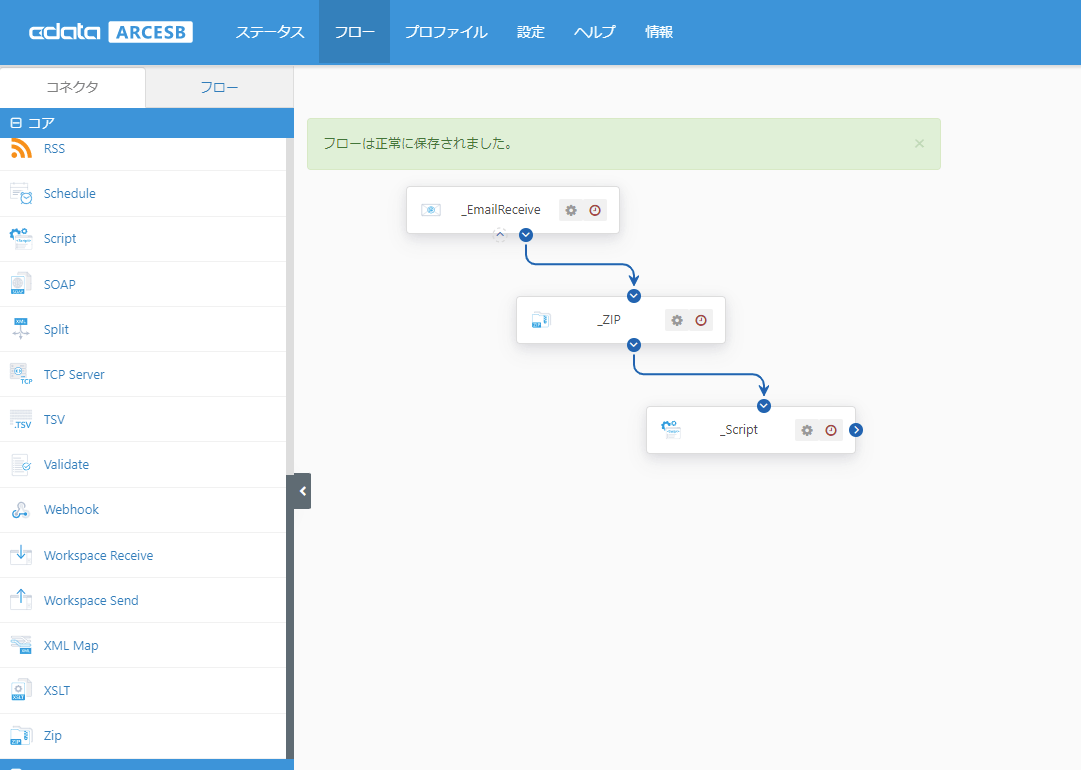Click the フローは正常に保存されました message
Viewport: 1081px width, 770px height.
pyautogui.click(x=418, y=144)
